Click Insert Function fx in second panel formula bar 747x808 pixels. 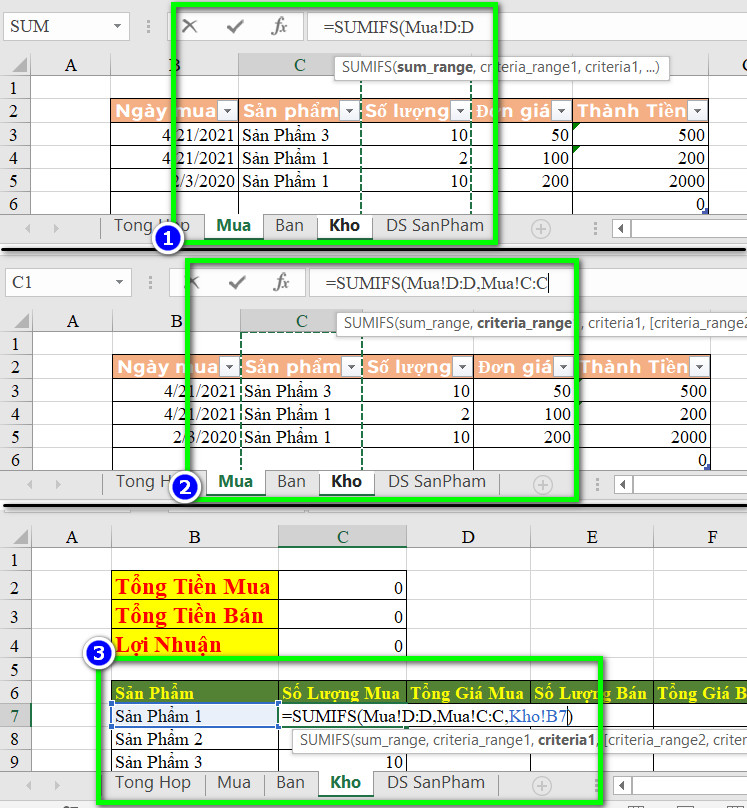[x=281, y=282]
